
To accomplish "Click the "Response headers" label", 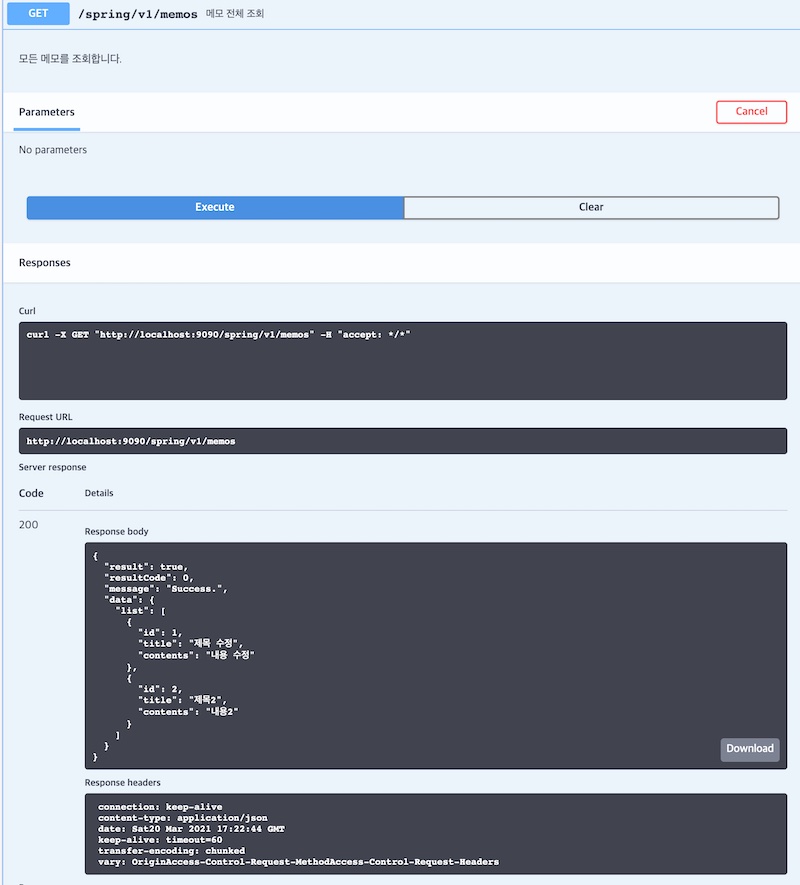I will tap(123, 782).
